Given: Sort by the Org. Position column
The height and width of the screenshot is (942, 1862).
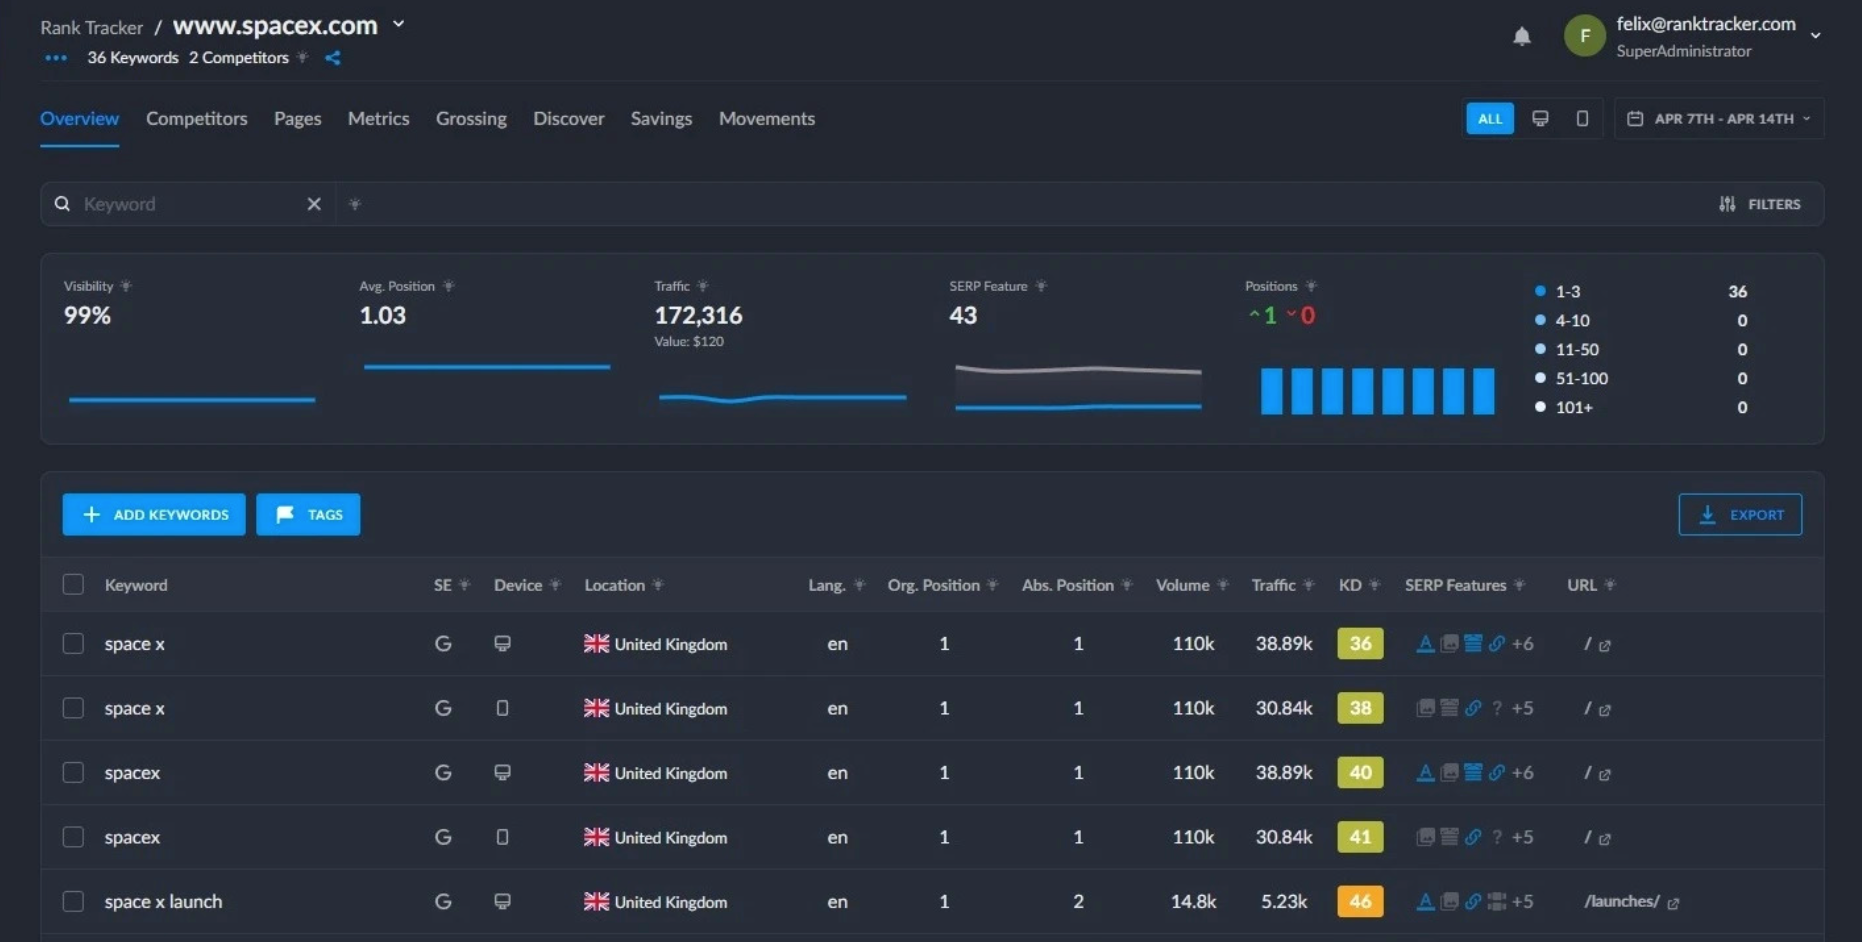Looking at the screenshot, I should point(933,585).
